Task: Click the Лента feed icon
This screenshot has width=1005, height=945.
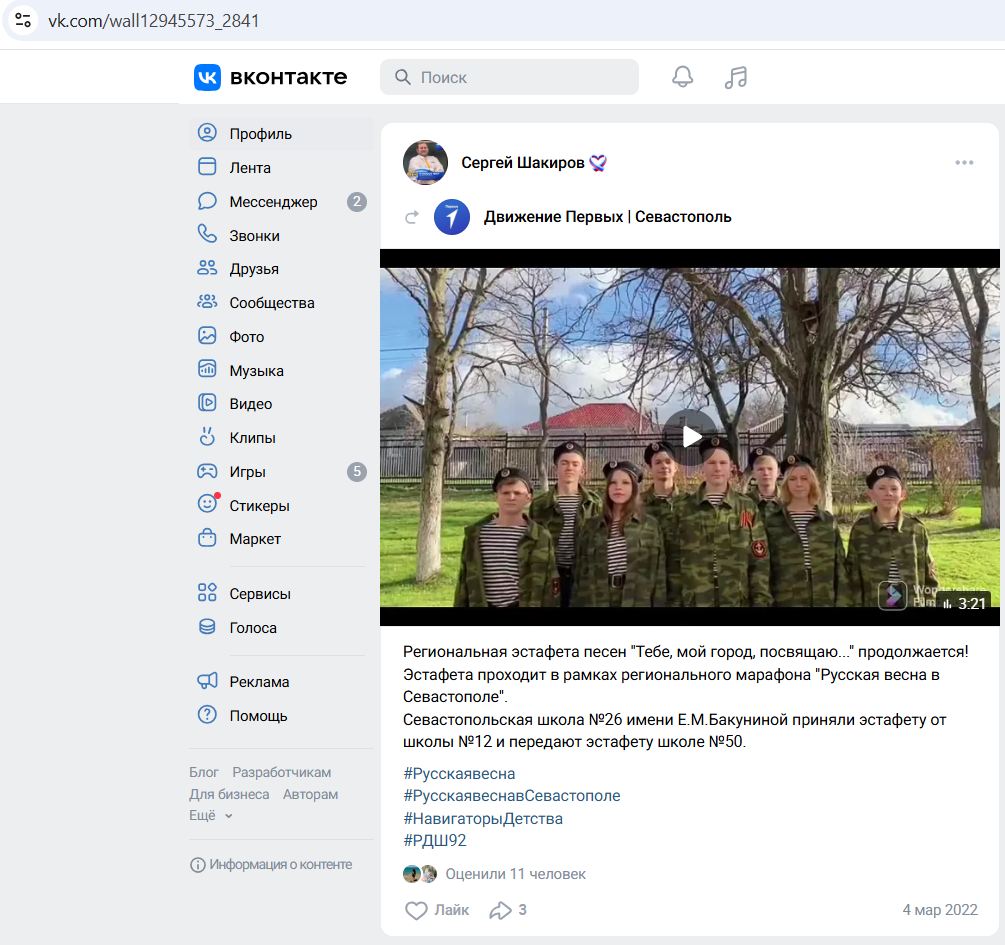Action: [x=207, y=167]
